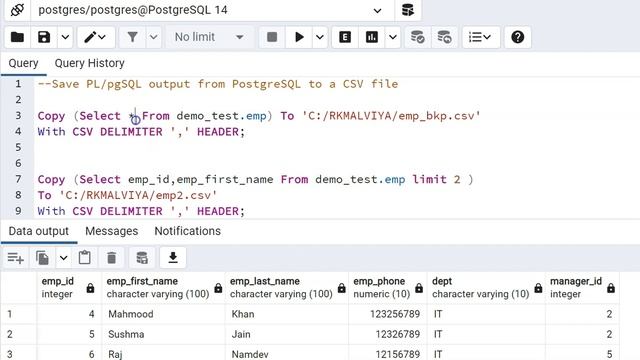Expand the Execute options arrow
640x360 pixels.
320,37
